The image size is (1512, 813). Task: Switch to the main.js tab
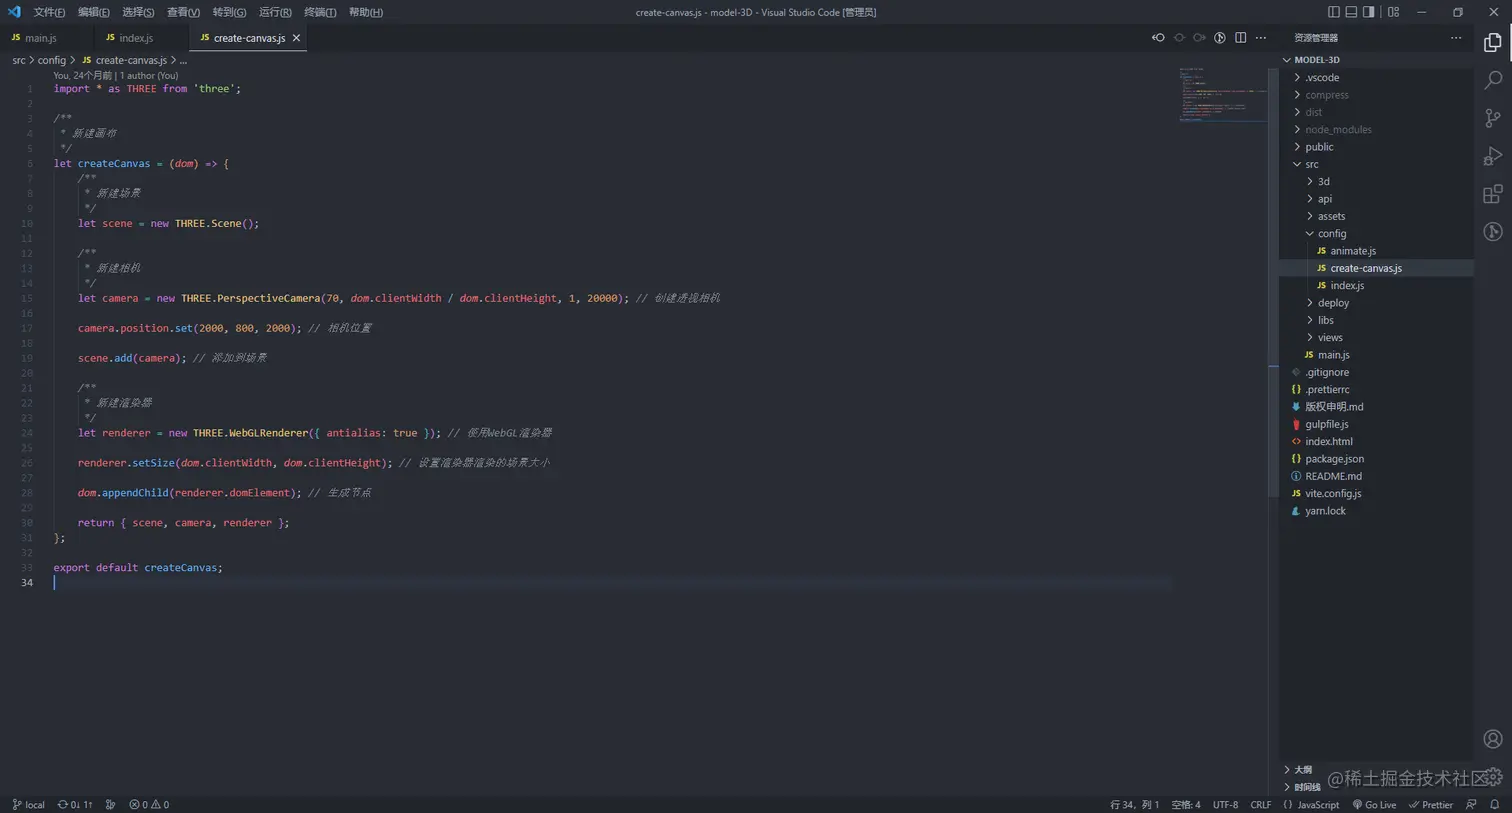[x=47, y=38]
